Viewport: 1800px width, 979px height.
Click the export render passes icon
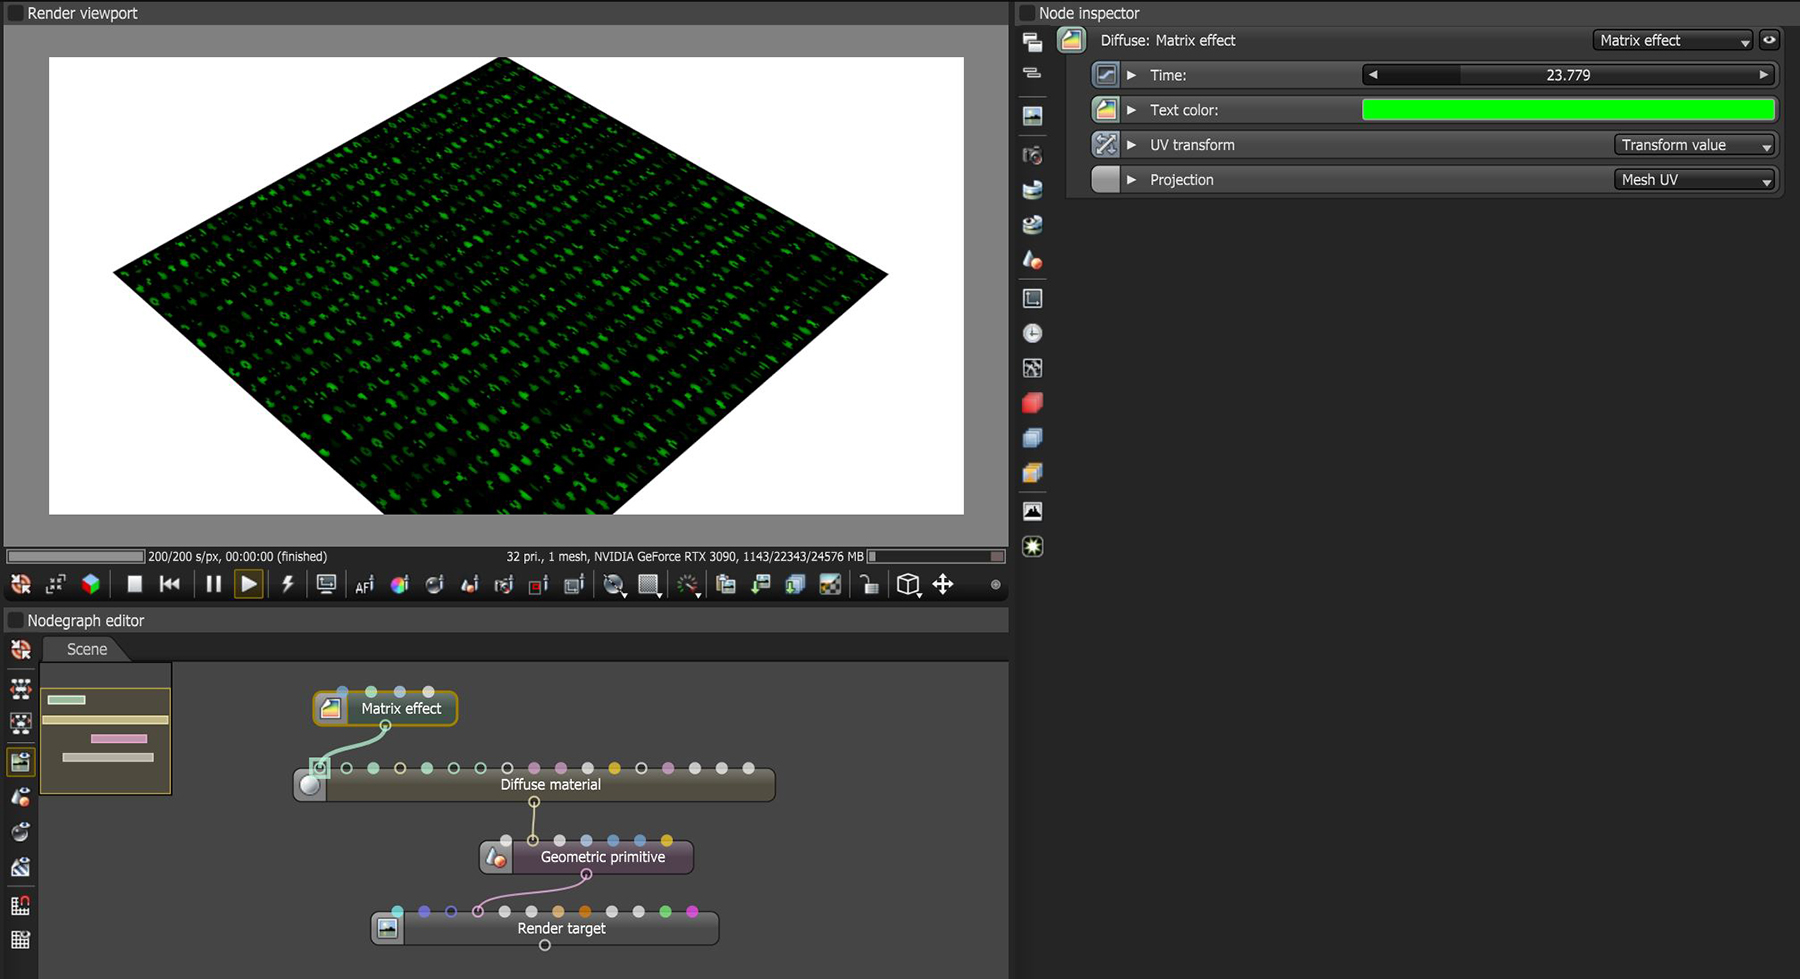[x=796, y=585]
